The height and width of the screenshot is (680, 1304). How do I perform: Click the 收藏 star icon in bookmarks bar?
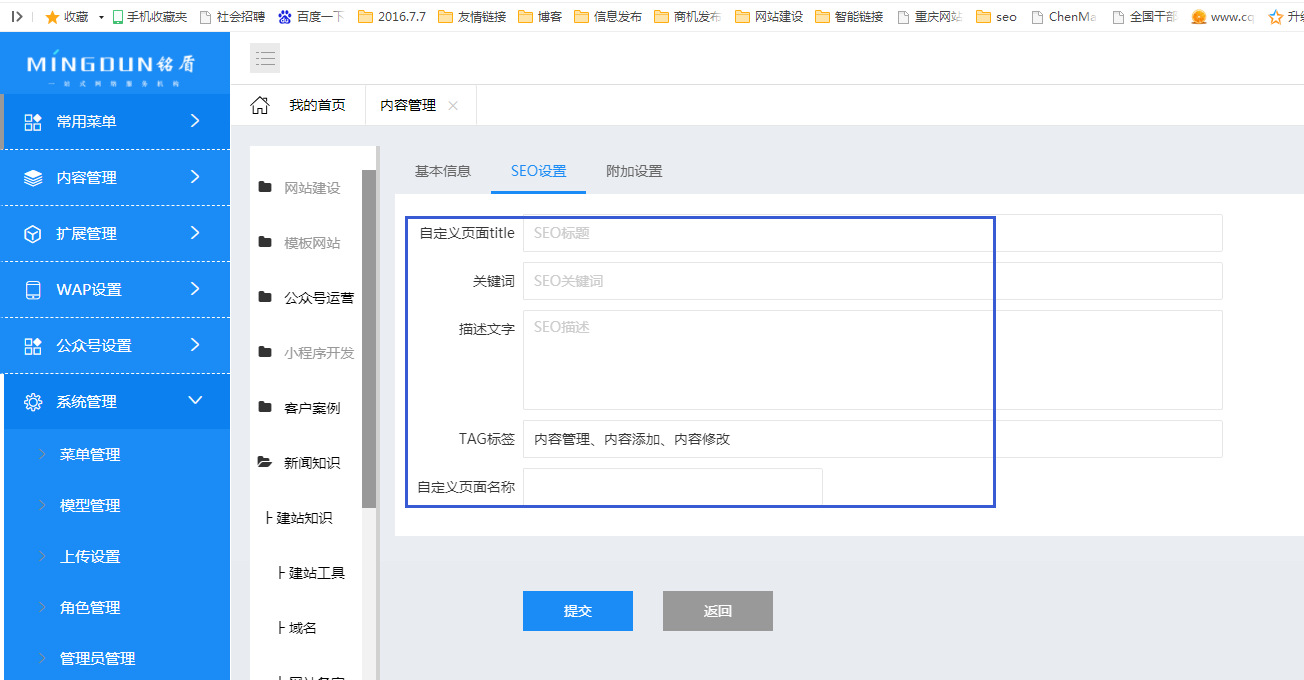point(52,17)
